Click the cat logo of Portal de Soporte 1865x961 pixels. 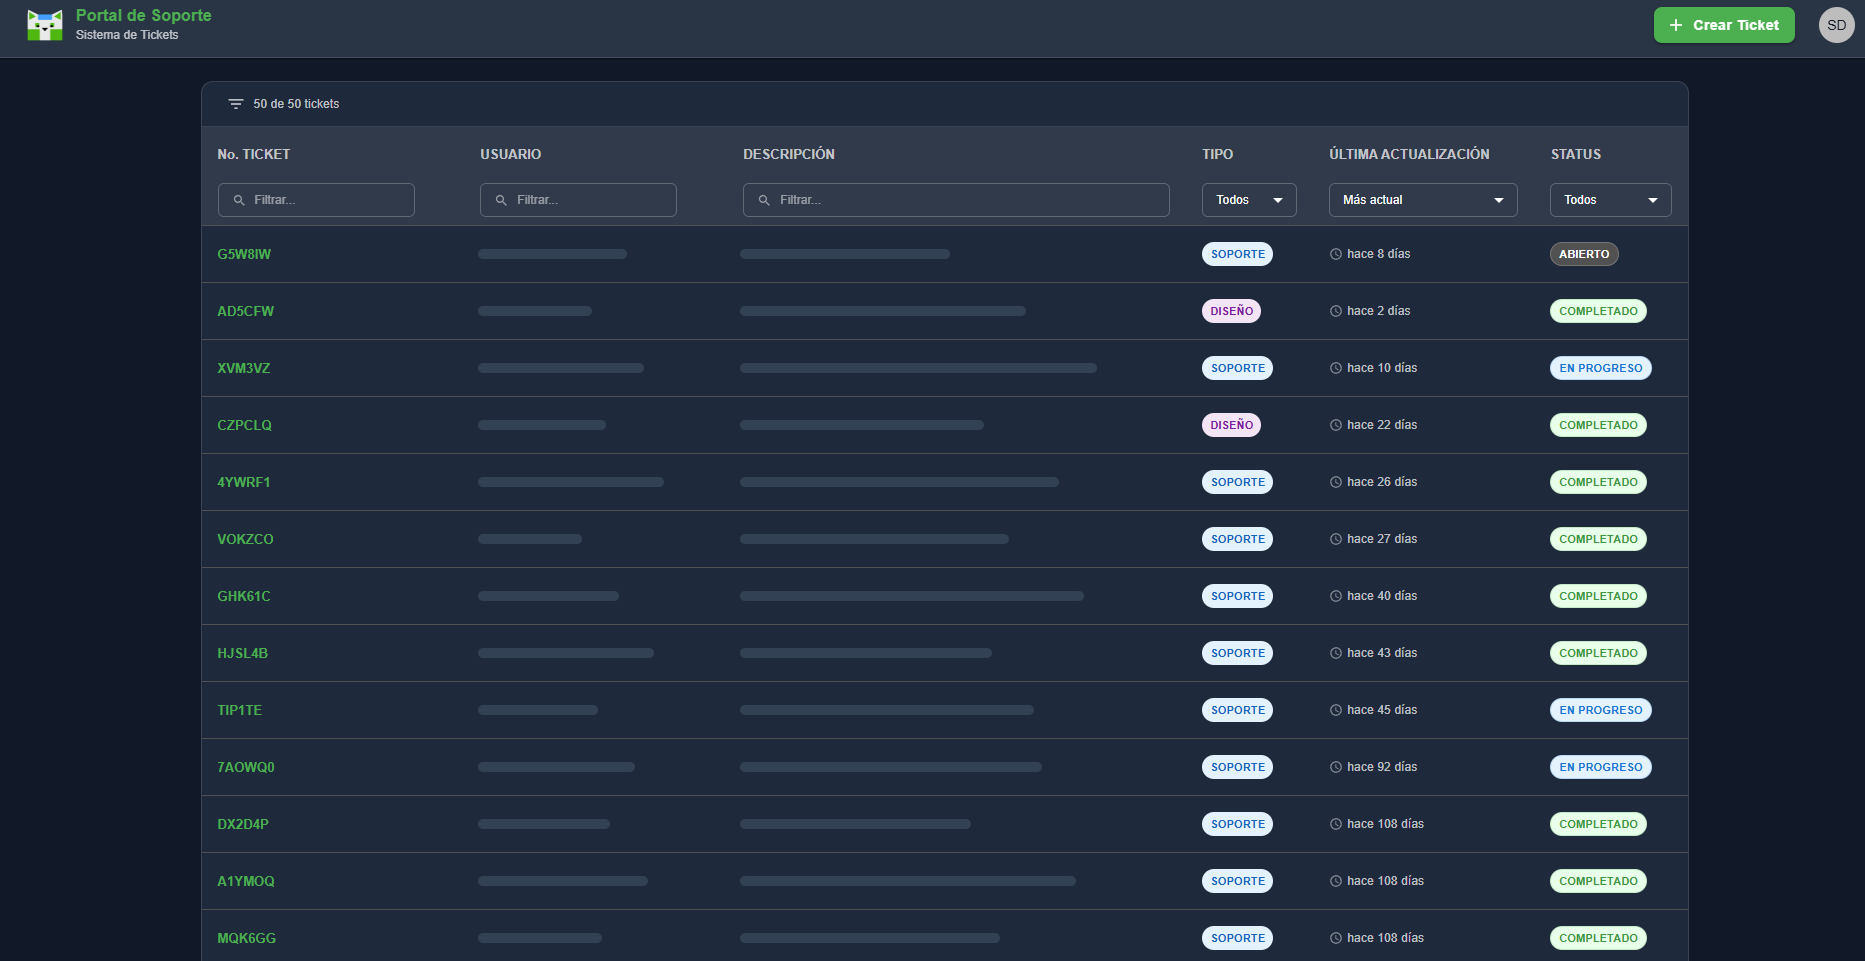tap(45, 25)
